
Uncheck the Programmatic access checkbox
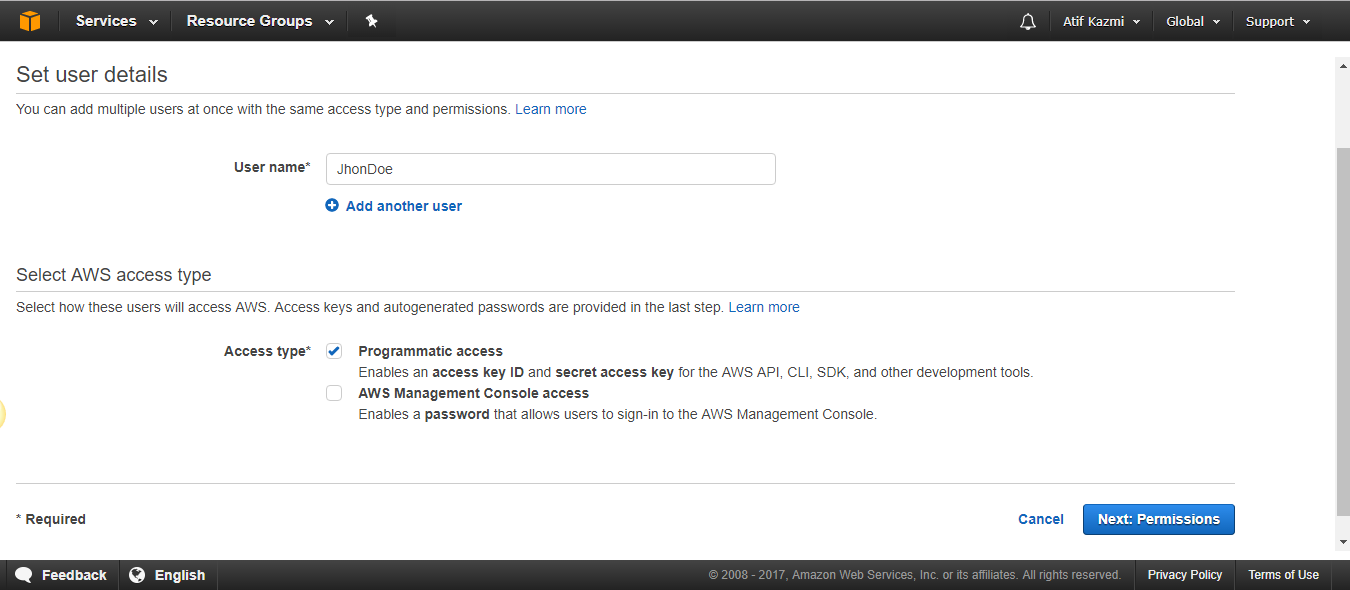click(334, 351)
